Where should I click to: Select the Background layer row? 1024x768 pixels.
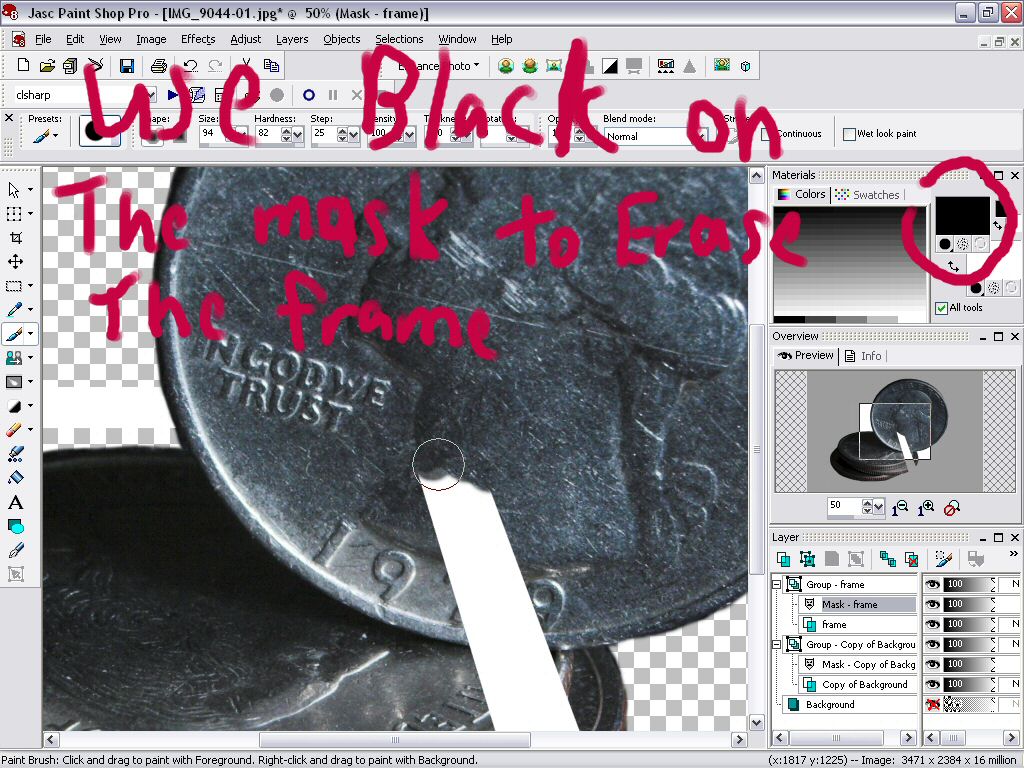(851, 704)
